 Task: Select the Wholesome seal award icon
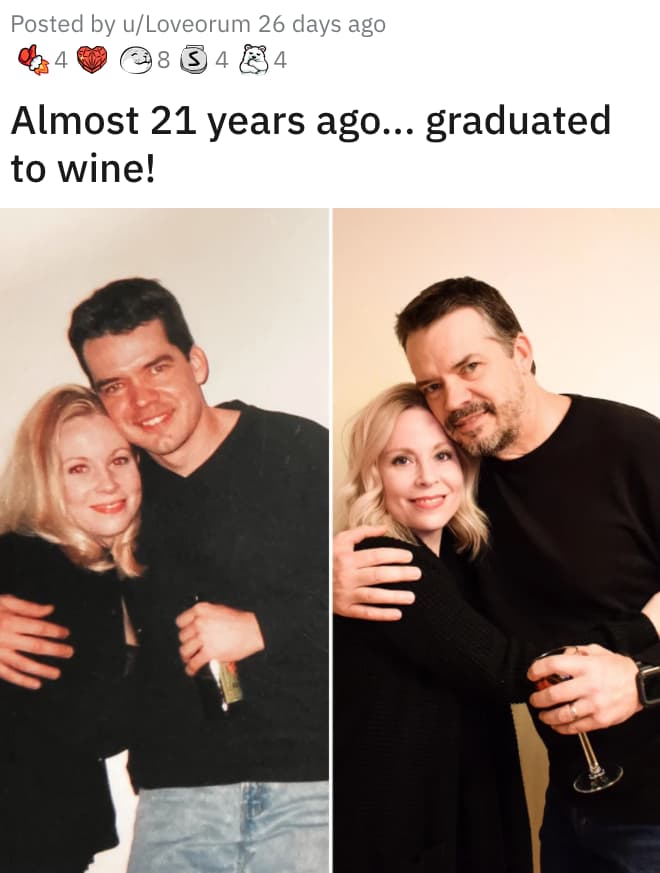click(137, 60)
